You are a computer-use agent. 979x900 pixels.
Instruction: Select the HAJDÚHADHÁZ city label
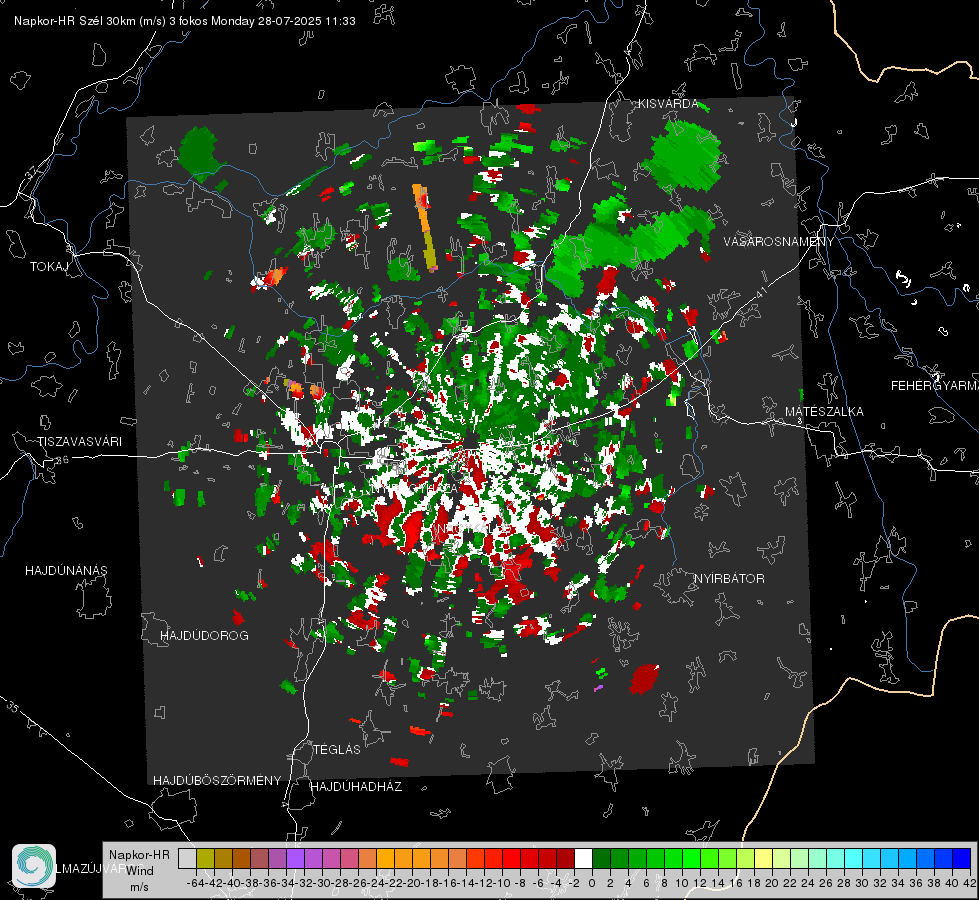pyautogui.click(x=356, y=787)
